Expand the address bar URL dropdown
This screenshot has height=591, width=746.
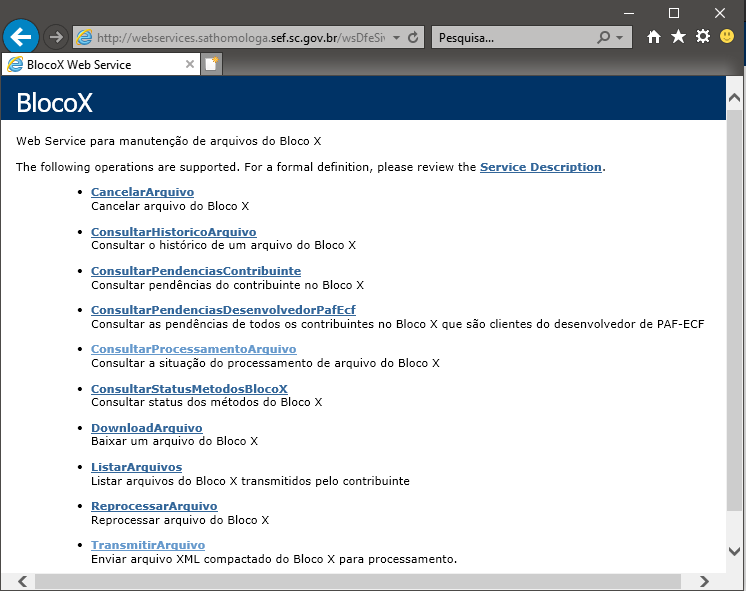point(397,37)
